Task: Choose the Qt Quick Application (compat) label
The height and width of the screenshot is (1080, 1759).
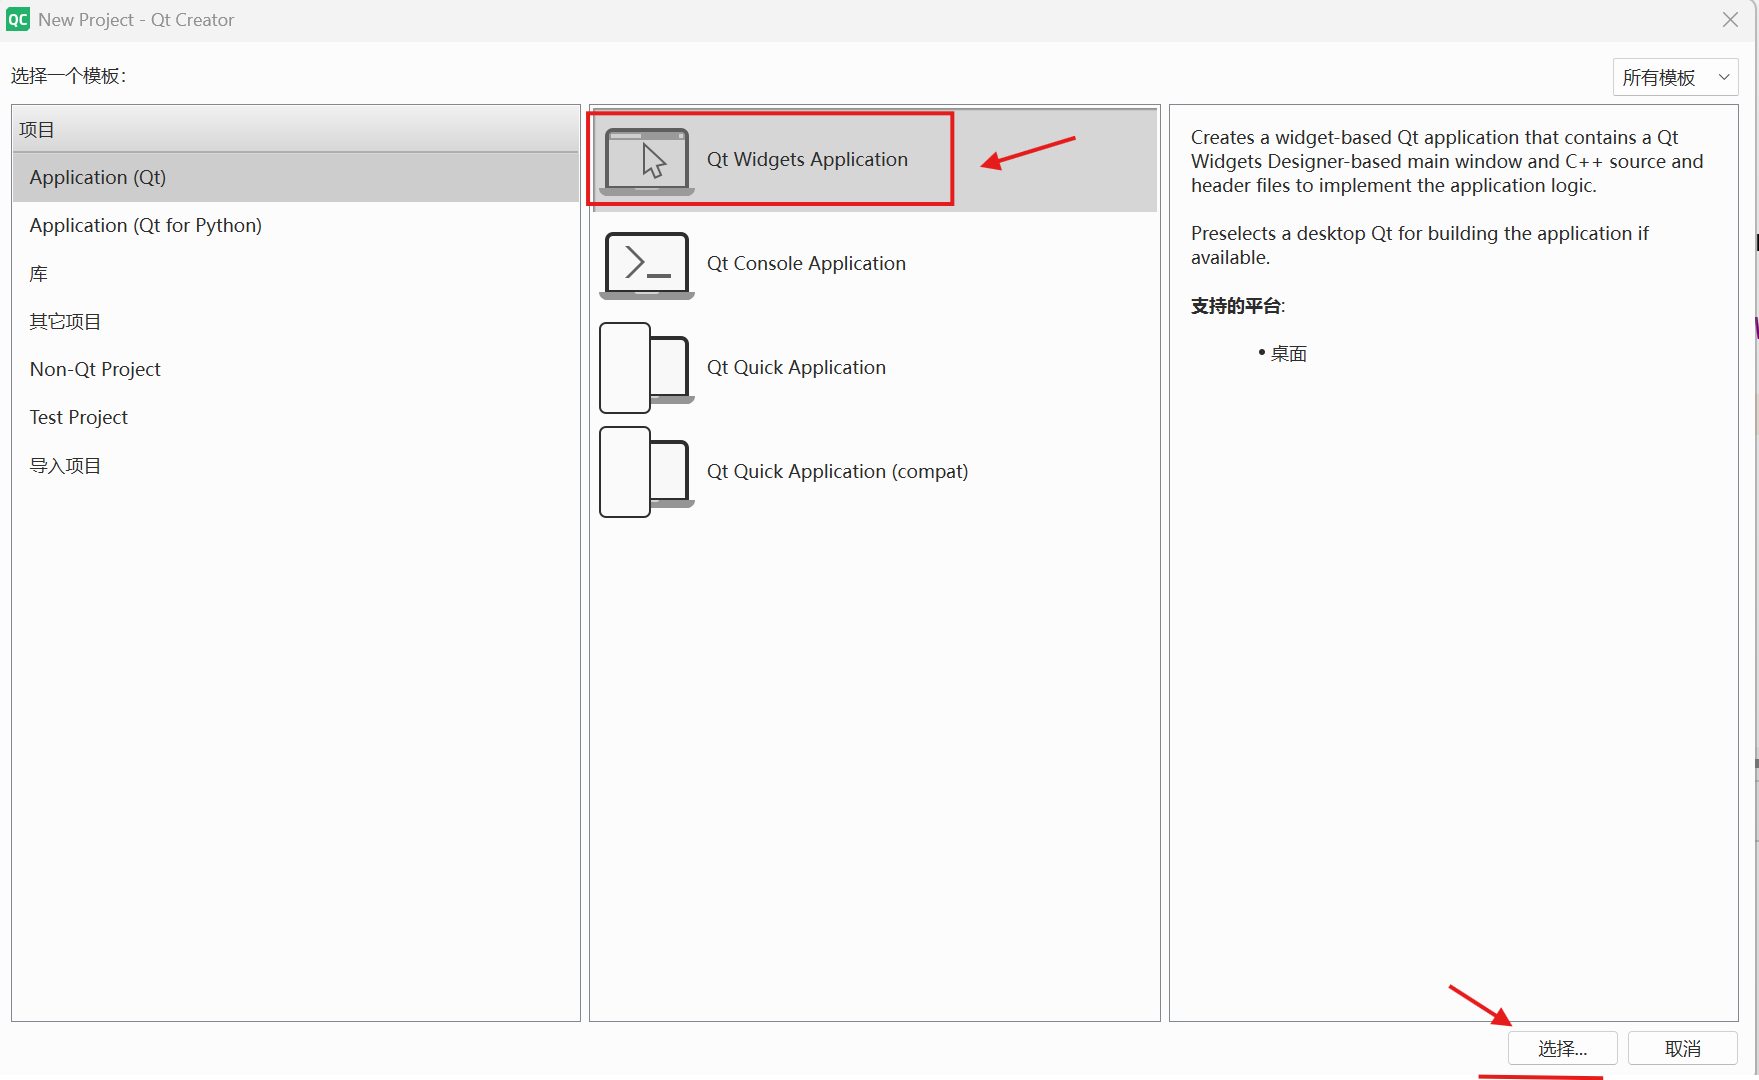Action: pos(837,471)
